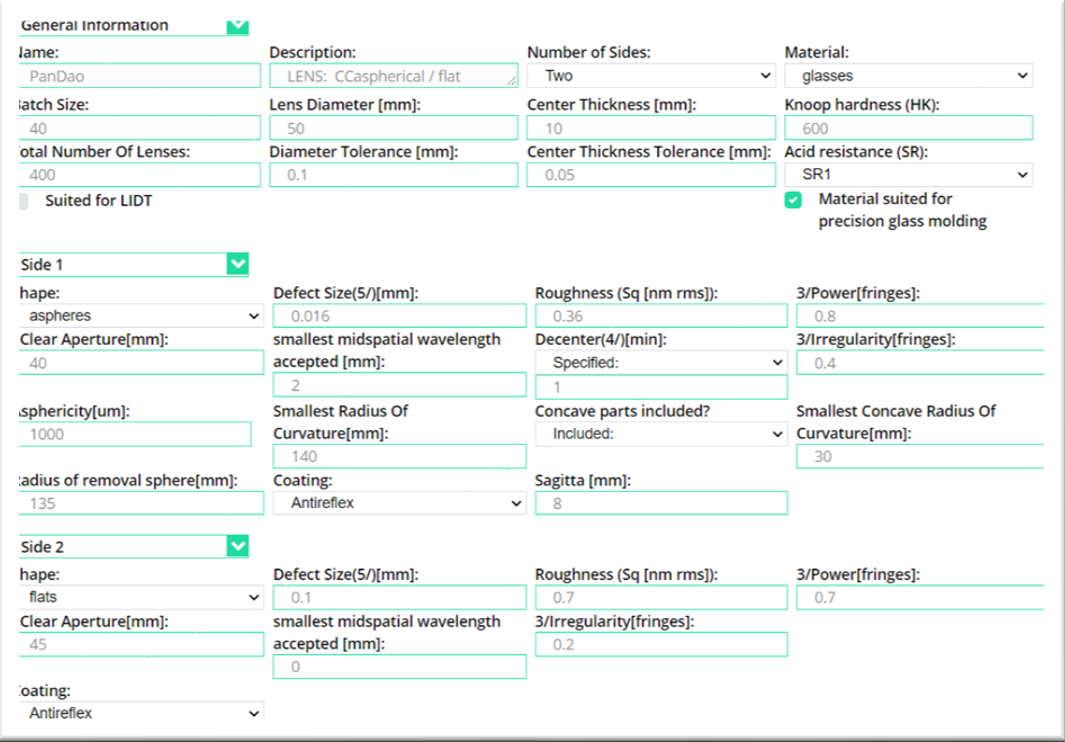Toggle the Suited for LIDT checkbox
Viewport: 1065px width, 742px height.
pos(23,201)
